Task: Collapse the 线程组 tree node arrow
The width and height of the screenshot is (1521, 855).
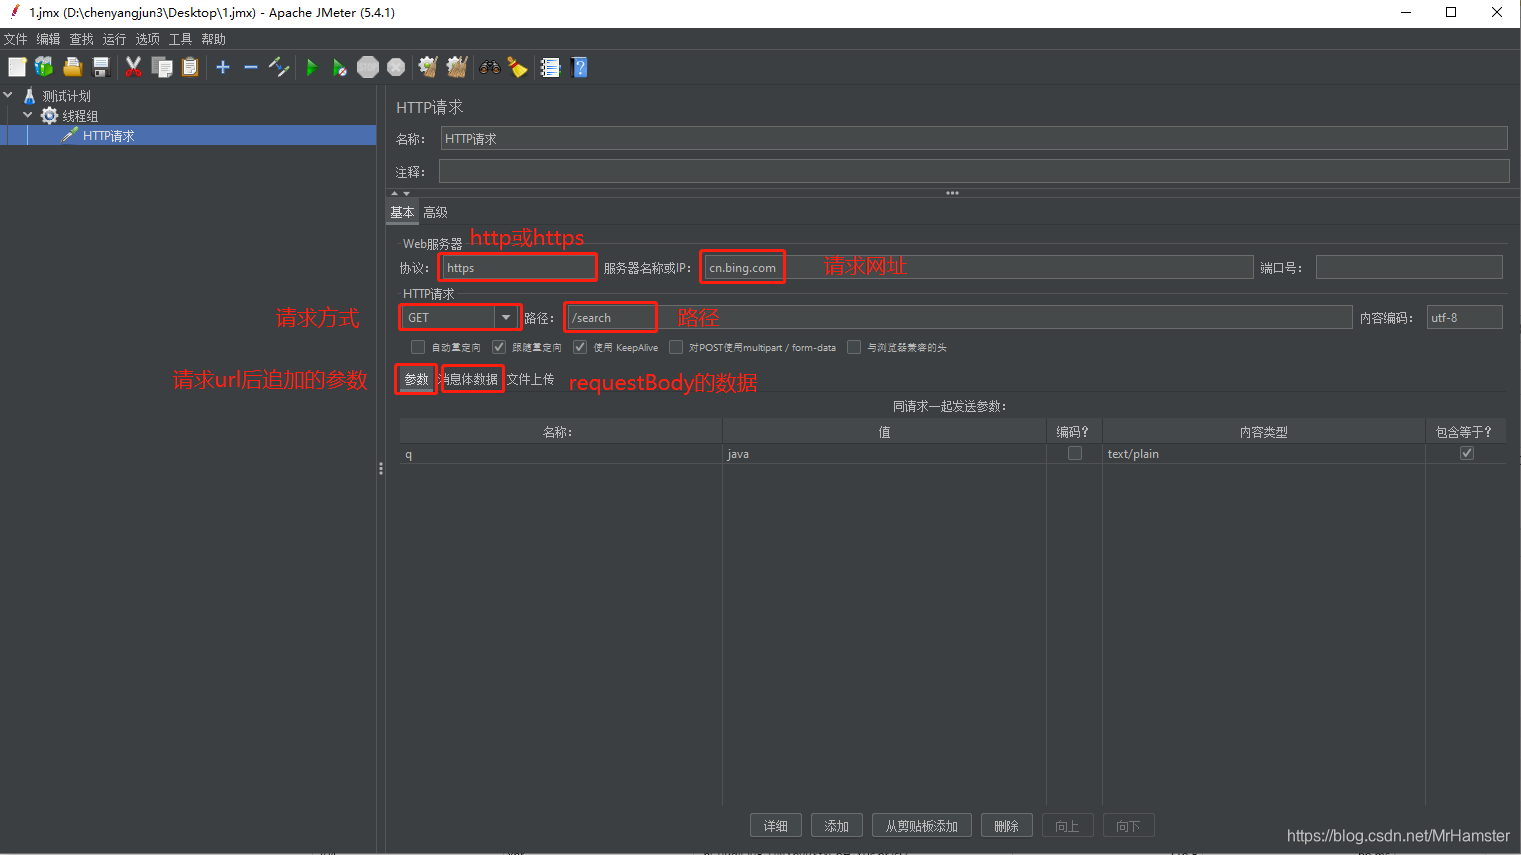Action: click(x=27, y=116)
